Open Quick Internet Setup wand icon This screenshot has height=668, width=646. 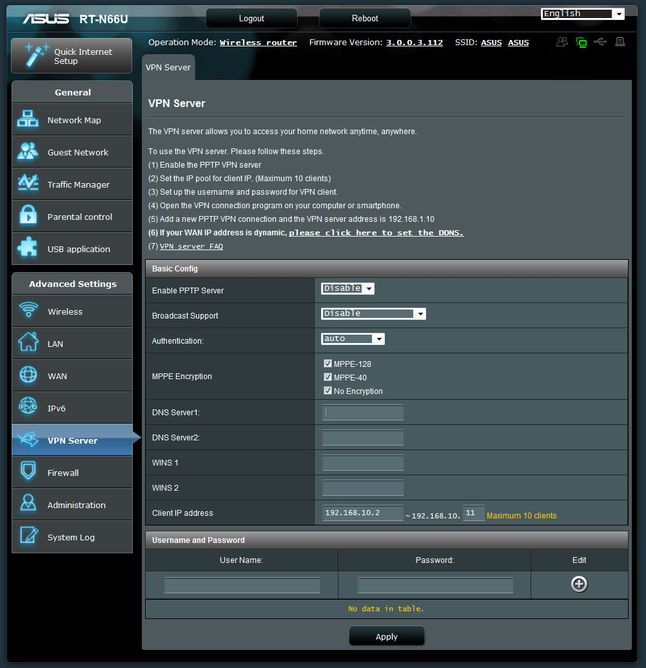(35, 55)
